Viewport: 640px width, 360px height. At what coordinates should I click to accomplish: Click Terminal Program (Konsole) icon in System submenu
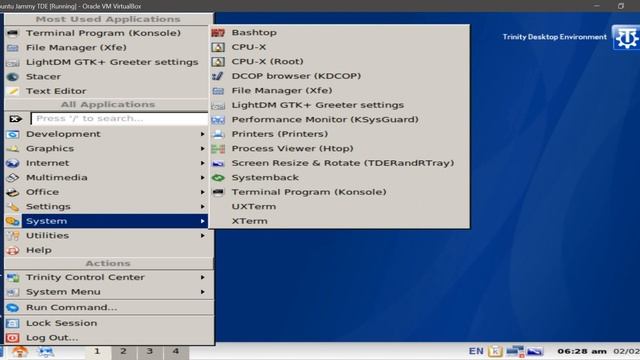pyautogui.click(x=218, y=192)
